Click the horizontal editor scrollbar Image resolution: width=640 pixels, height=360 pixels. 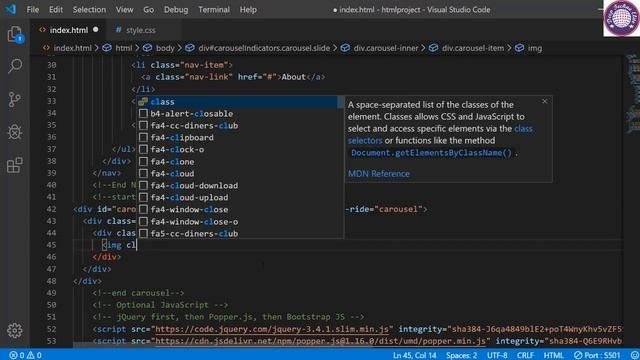(222, 345)
